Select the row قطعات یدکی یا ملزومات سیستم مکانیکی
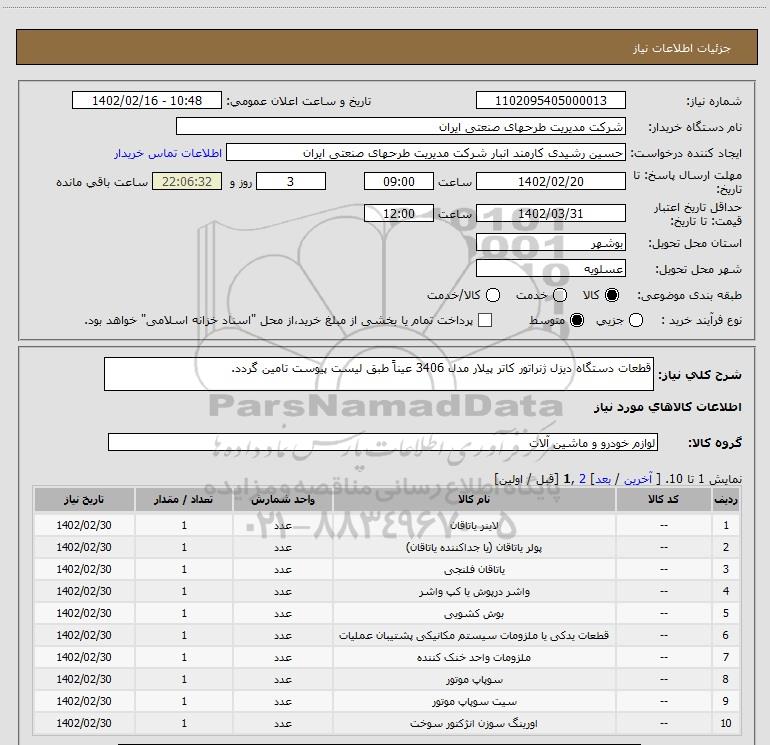This screenshot has height=745, width=770. tap(386, 635)
